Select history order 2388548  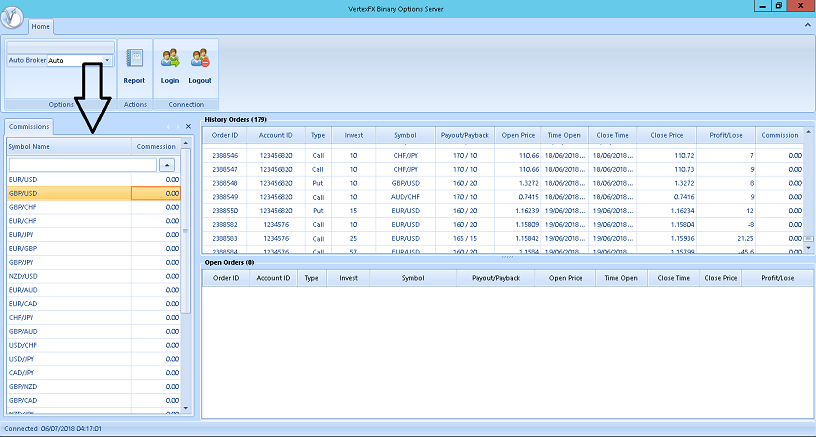pyautogui.click(x=503, y=183)
